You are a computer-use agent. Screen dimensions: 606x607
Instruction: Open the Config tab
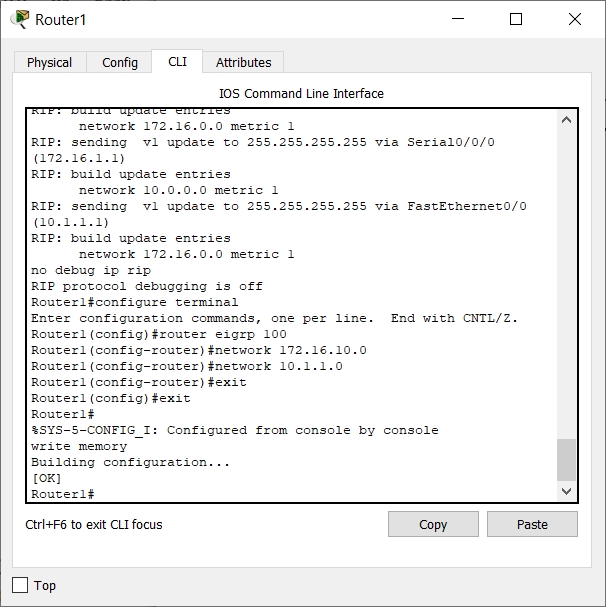point(120,62)
